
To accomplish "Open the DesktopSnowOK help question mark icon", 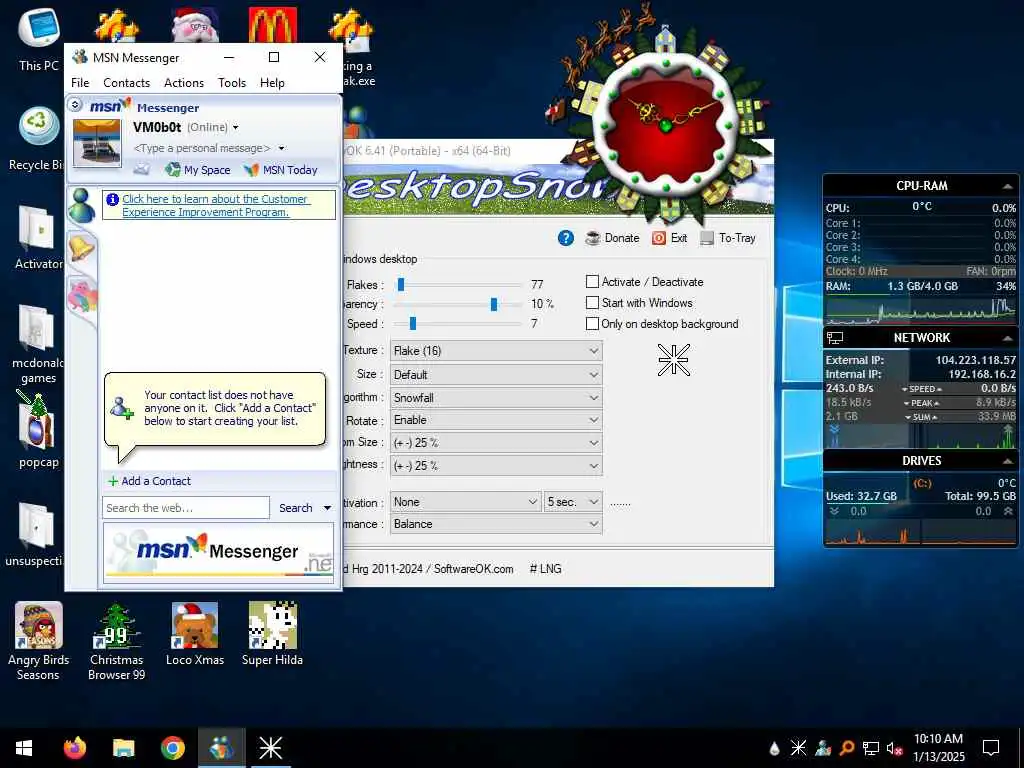I will click(566, 238).
